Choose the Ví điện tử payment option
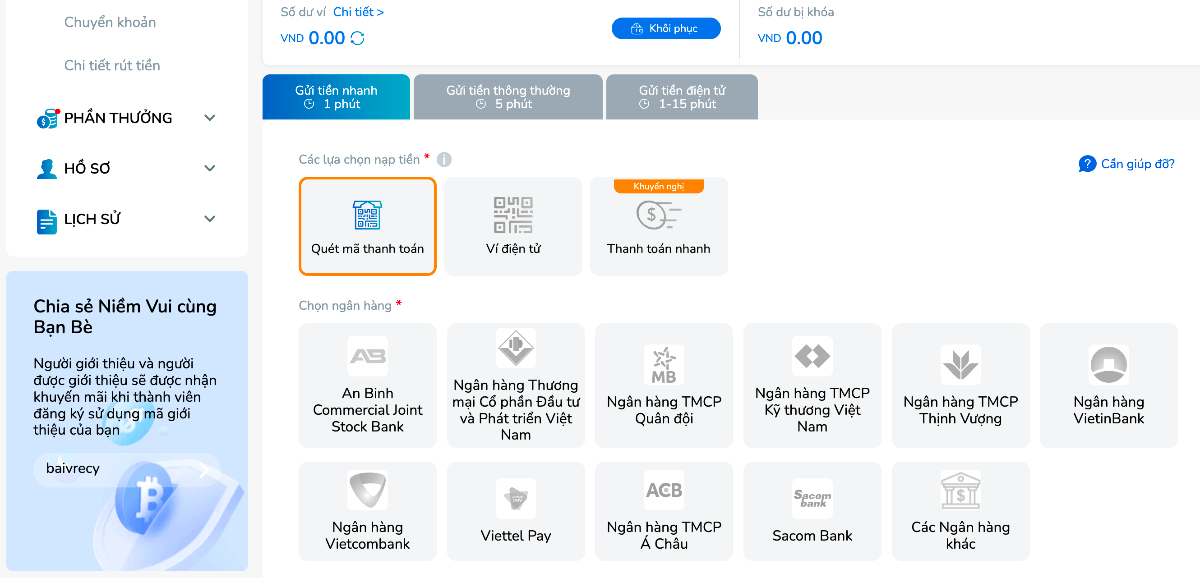 (x=513, y=226)
